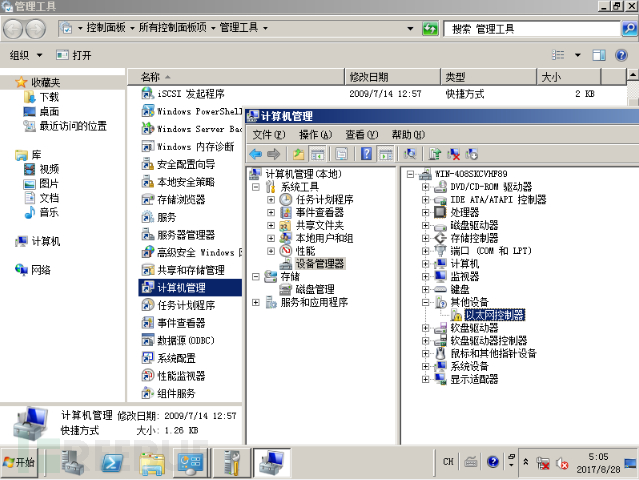Expand Services and Applications node
The image size is (639, 480).
(256, 302)
